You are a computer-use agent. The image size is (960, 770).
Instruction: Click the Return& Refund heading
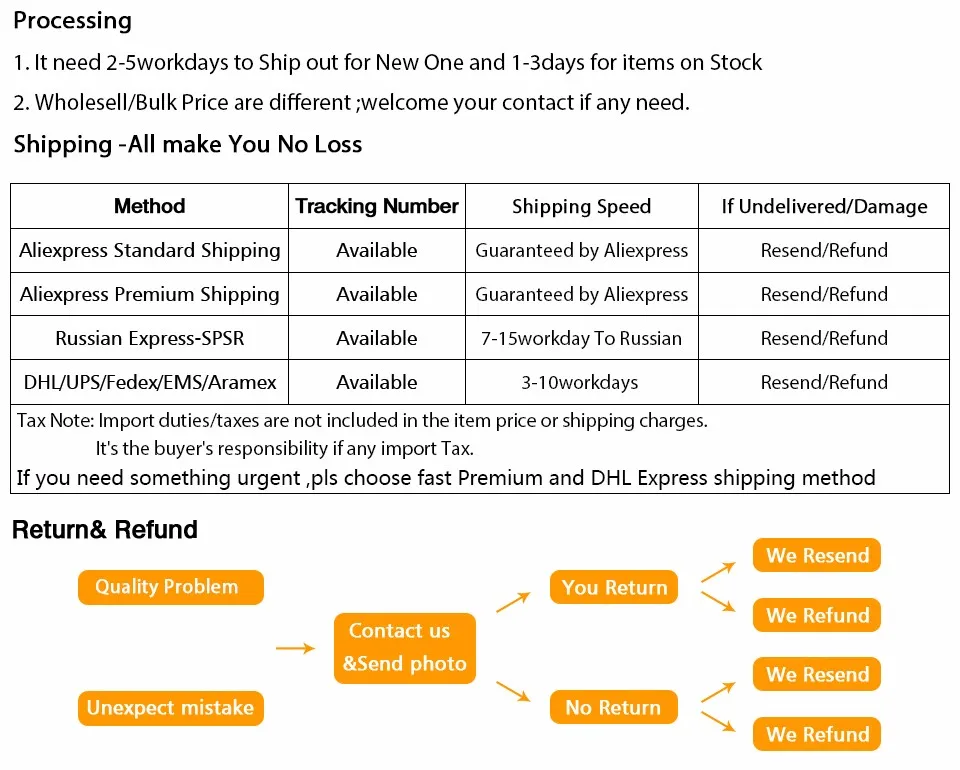105,530
